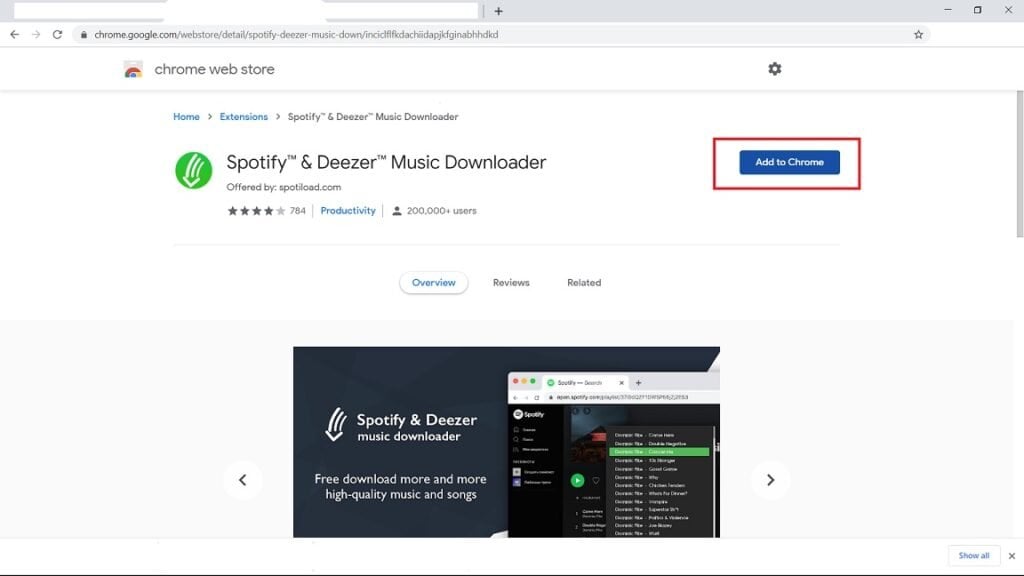Click the Chrome Web Store rainbow logo

(133, 69)
